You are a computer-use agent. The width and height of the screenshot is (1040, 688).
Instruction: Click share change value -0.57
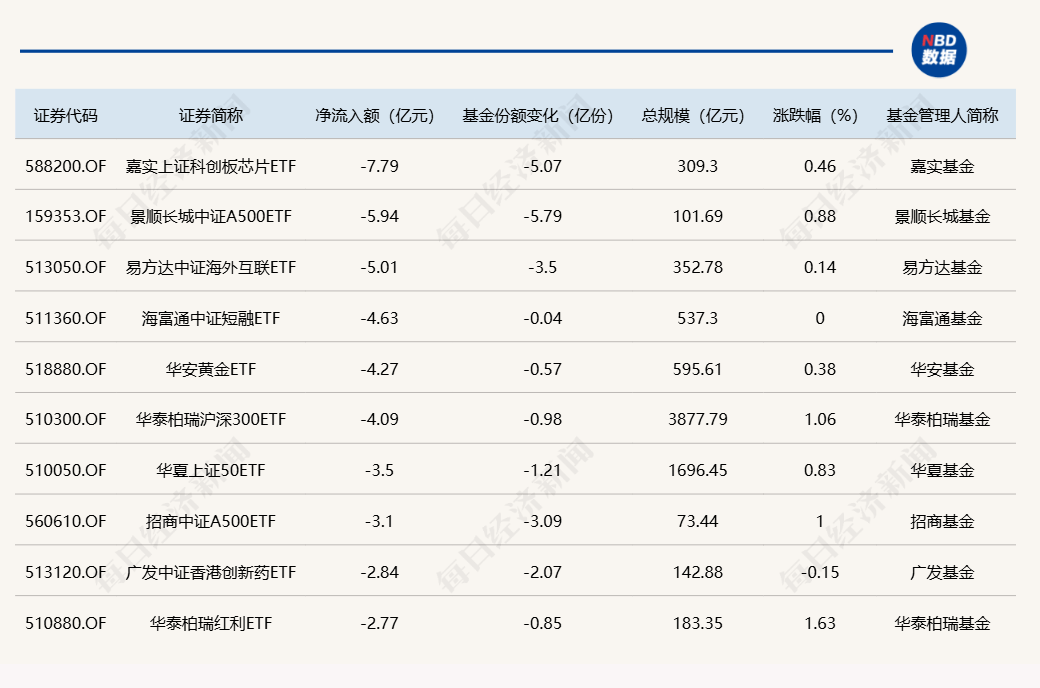tap(543, 369)
